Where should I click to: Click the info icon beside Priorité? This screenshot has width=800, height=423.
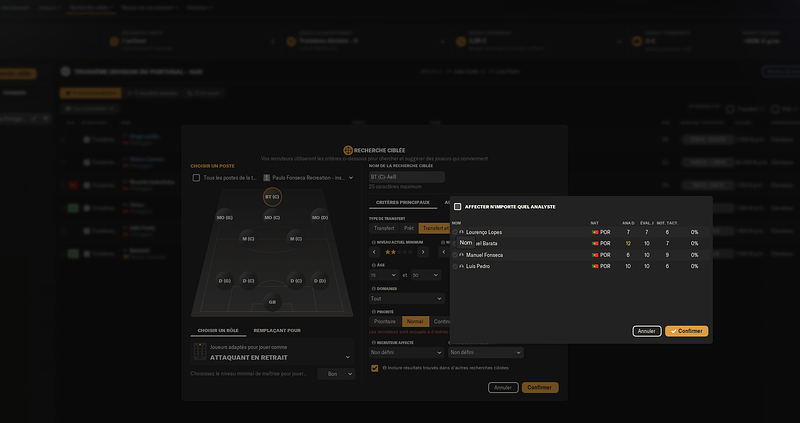(x=373, y=312)
